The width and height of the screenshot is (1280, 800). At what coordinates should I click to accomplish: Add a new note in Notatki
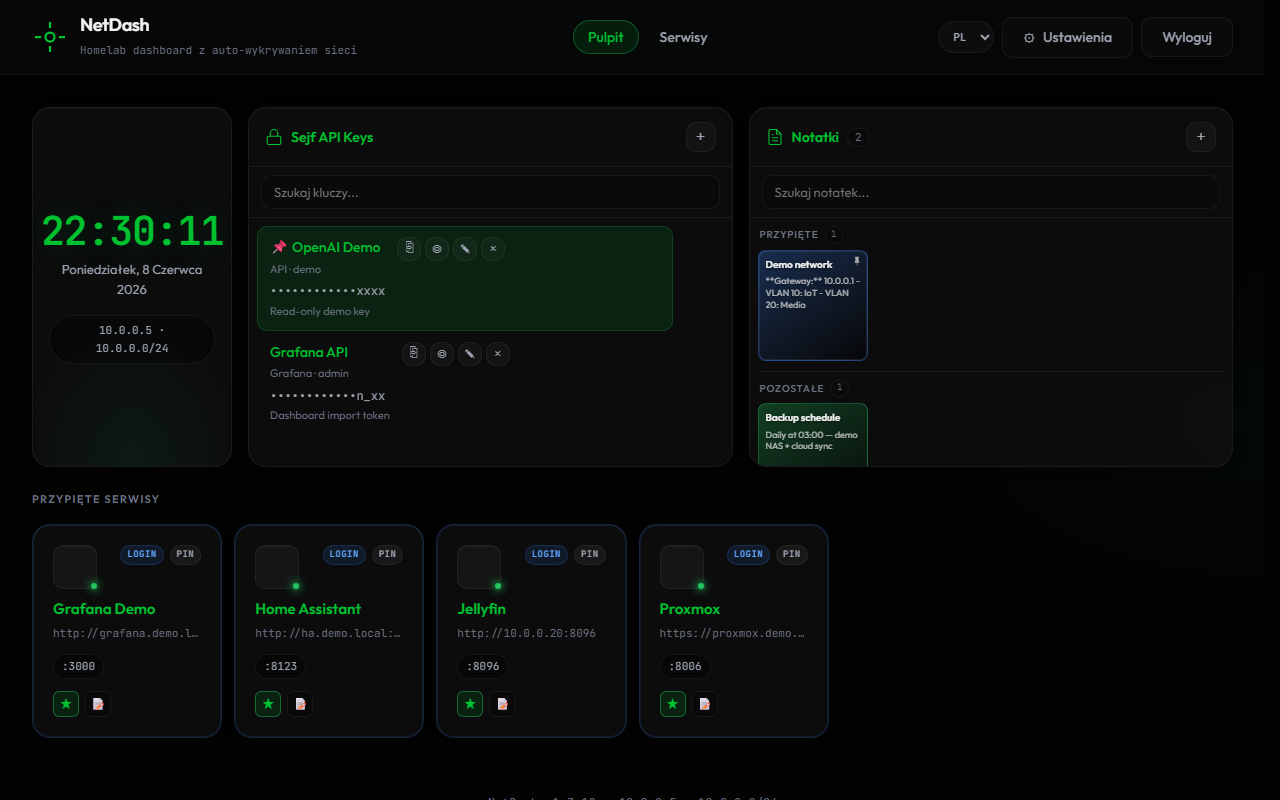(1201, 137)
